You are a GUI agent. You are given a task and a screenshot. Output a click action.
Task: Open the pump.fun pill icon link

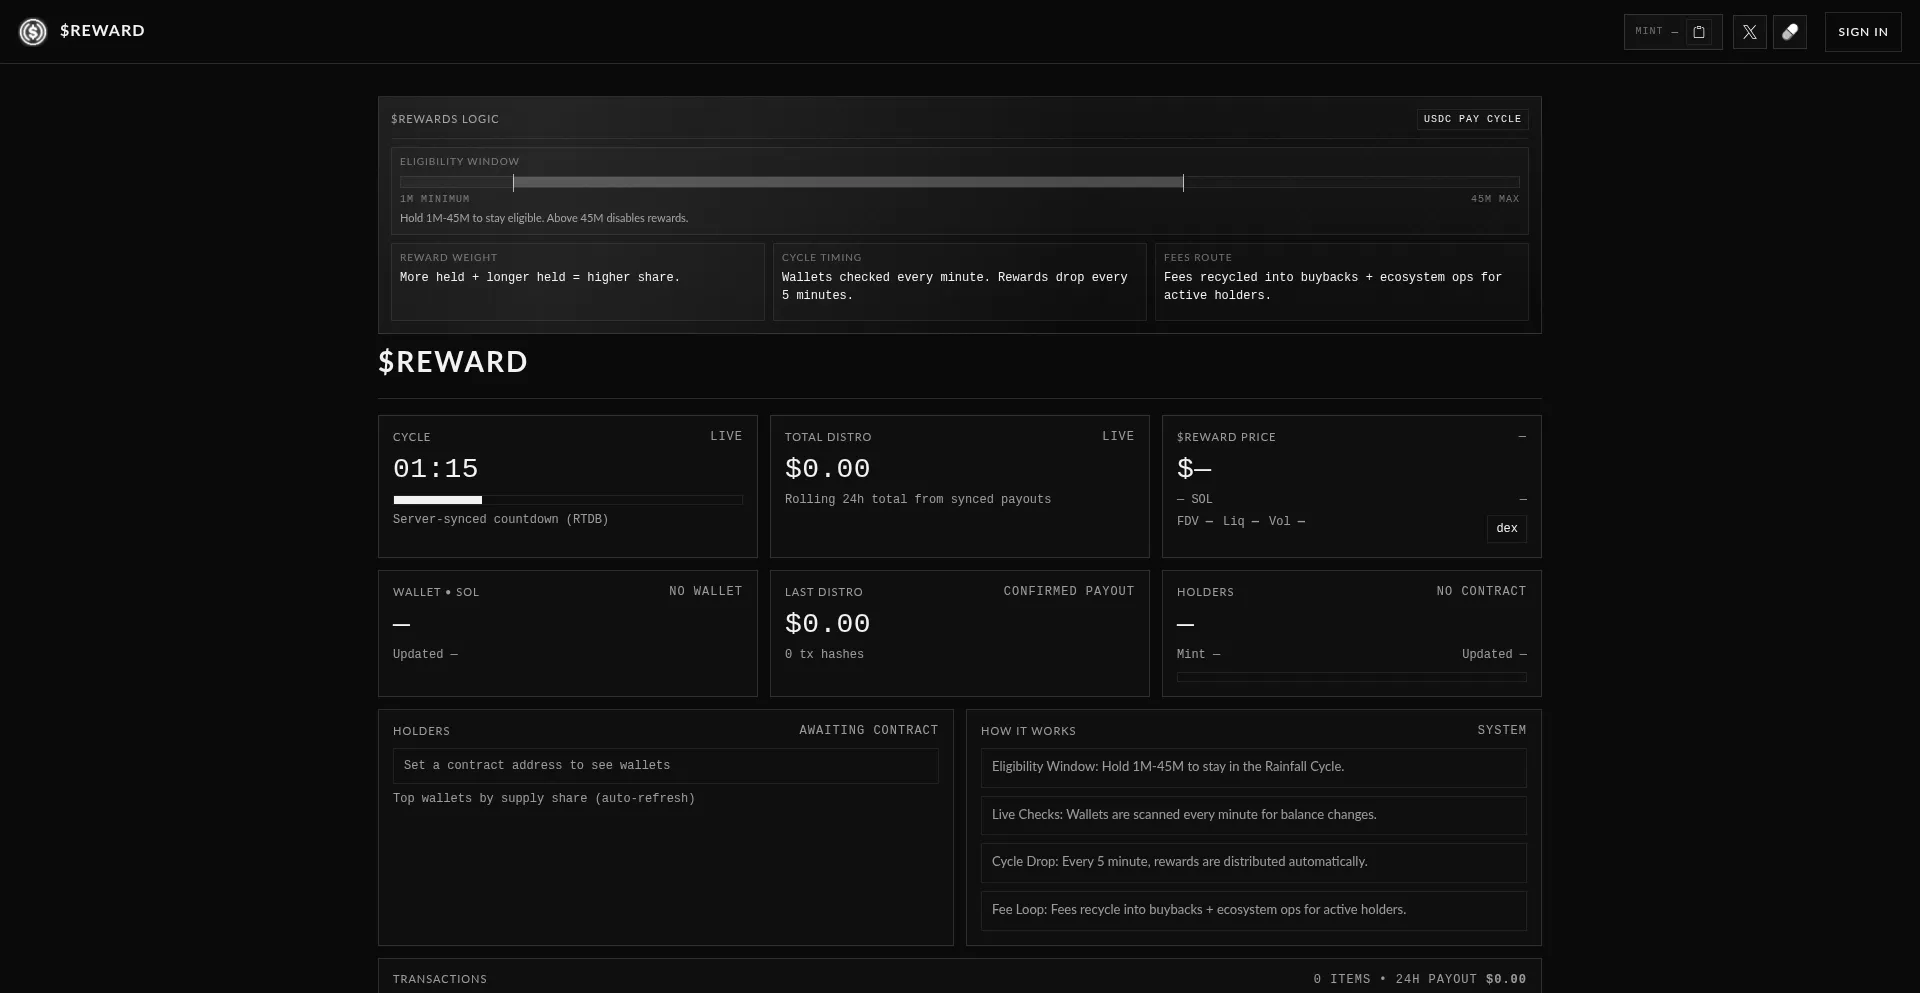point(1789,32)
